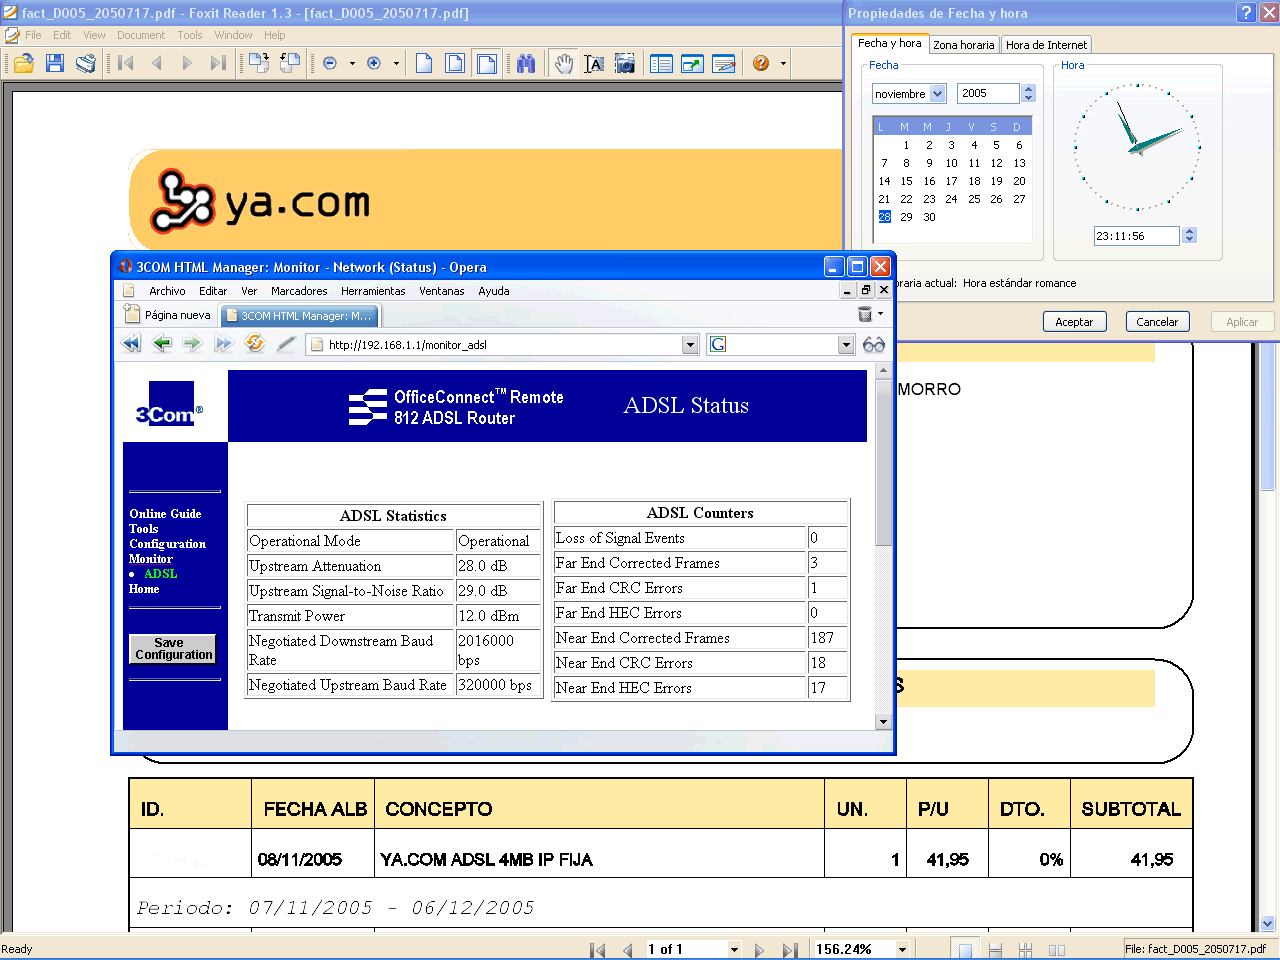Click First Page icon in Foxit top toolbar

[x=126, y=63]
